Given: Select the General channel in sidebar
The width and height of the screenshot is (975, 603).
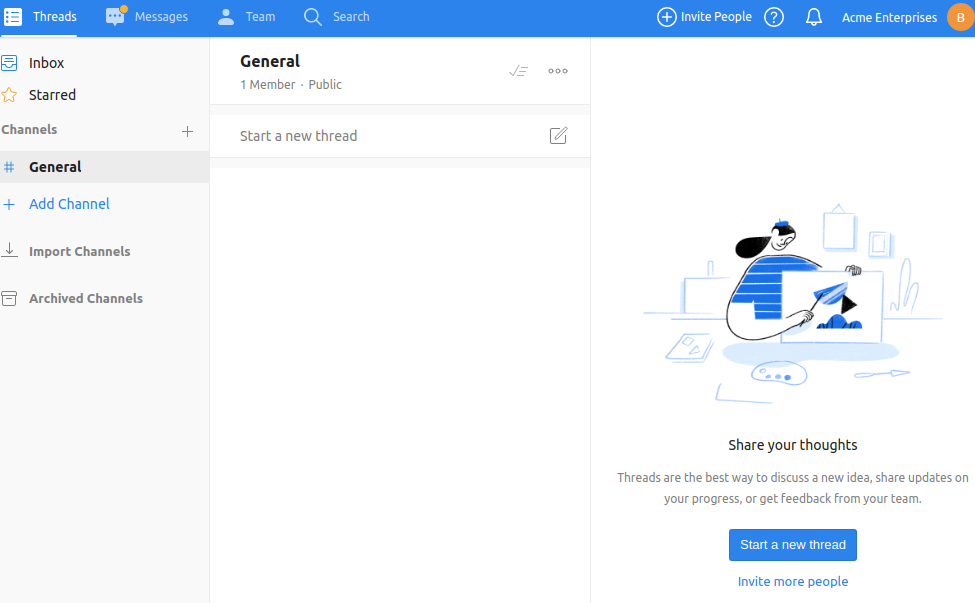Looking at the screenshot, I should [55, 167].
